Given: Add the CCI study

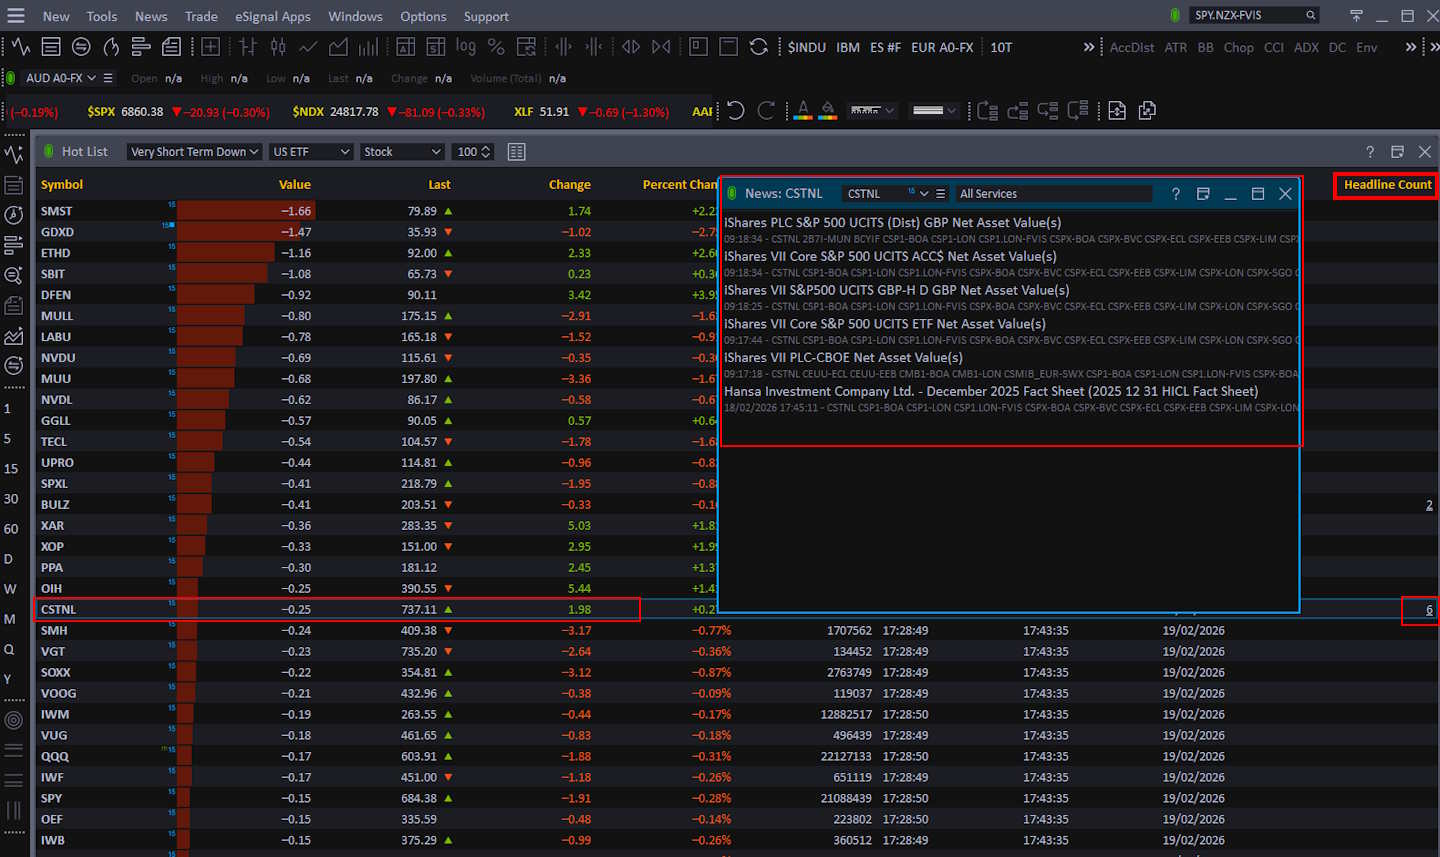Looking at the screenshot, I should [1274, 47].
